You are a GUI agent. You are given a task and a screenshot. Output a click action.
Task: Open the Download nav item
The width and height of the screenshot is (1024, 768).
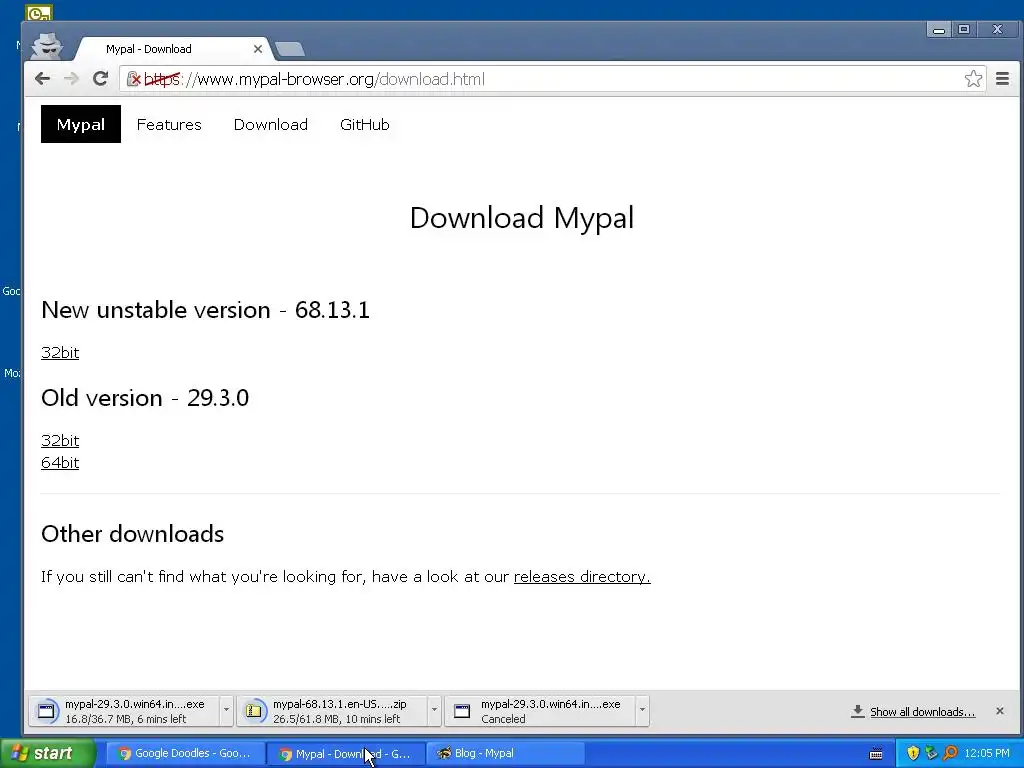pyautogui.click(x=270, y=124)
